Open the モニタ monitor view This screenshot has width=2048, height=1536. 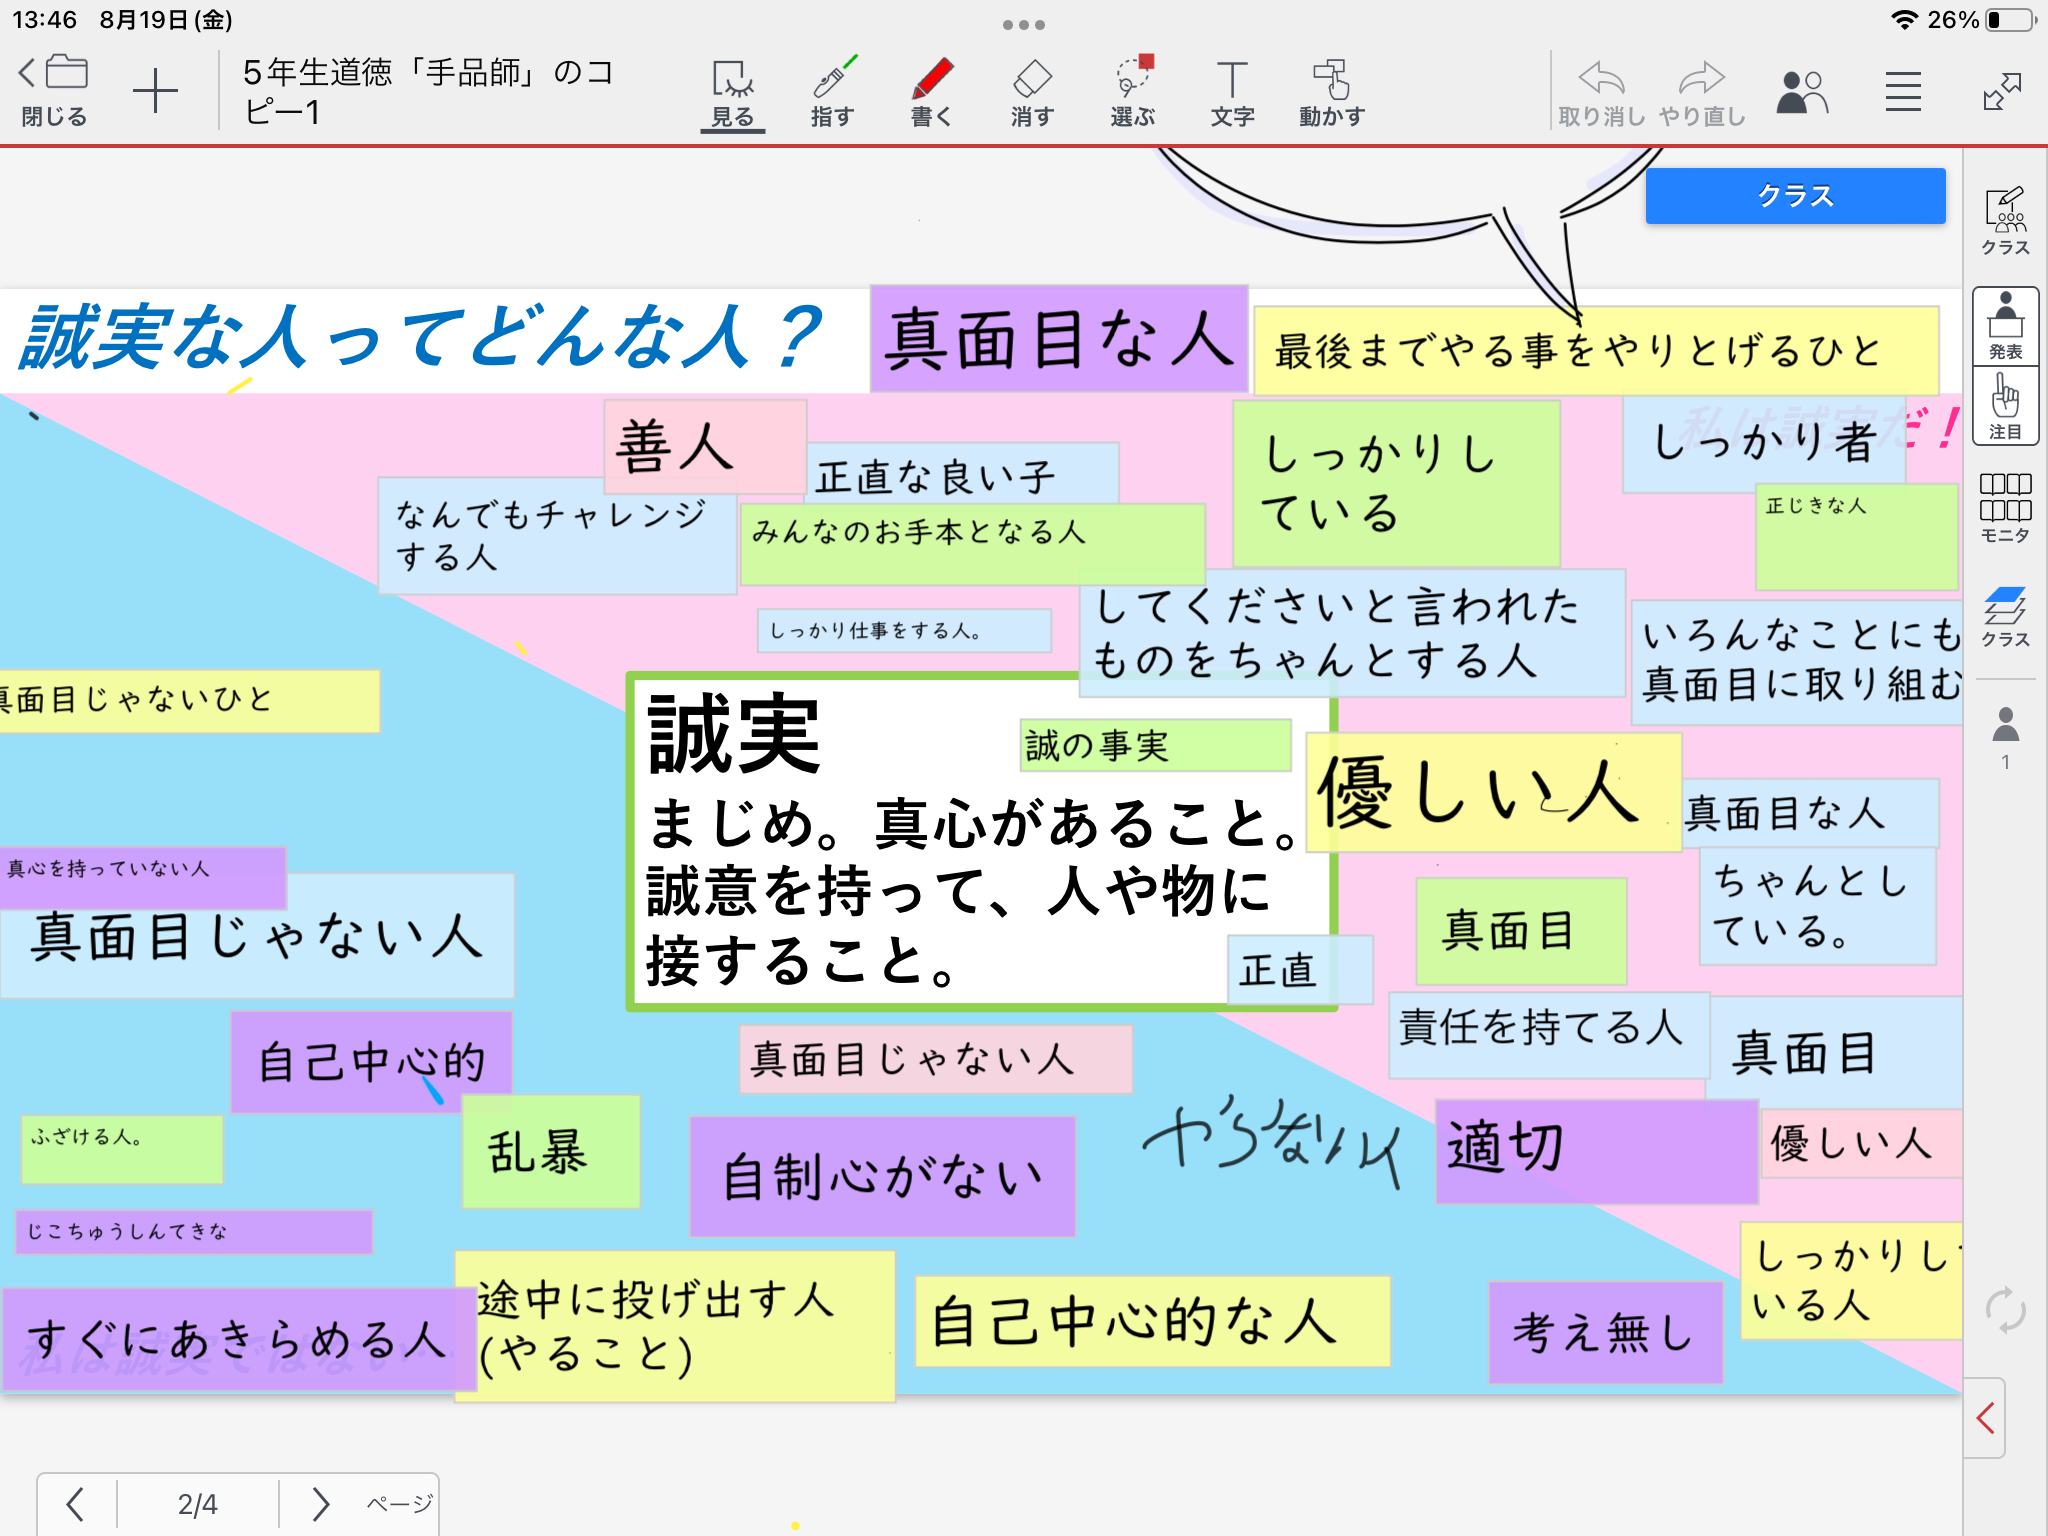tap(2005, 508)
